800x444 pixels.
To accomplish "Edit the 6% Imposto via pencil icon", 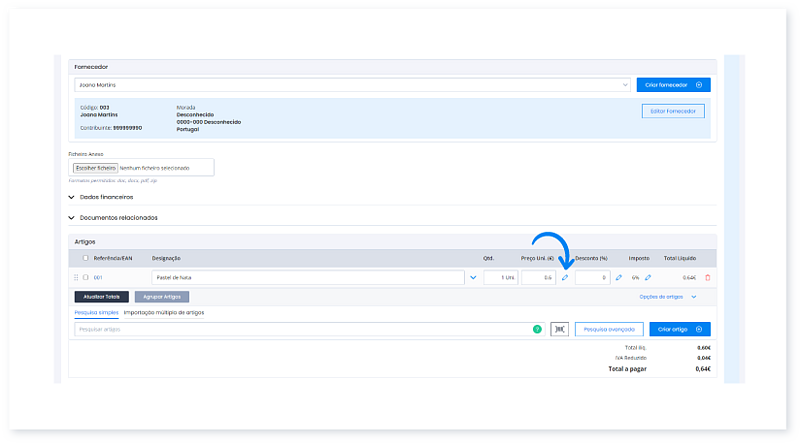I will (x=647, y=277).
